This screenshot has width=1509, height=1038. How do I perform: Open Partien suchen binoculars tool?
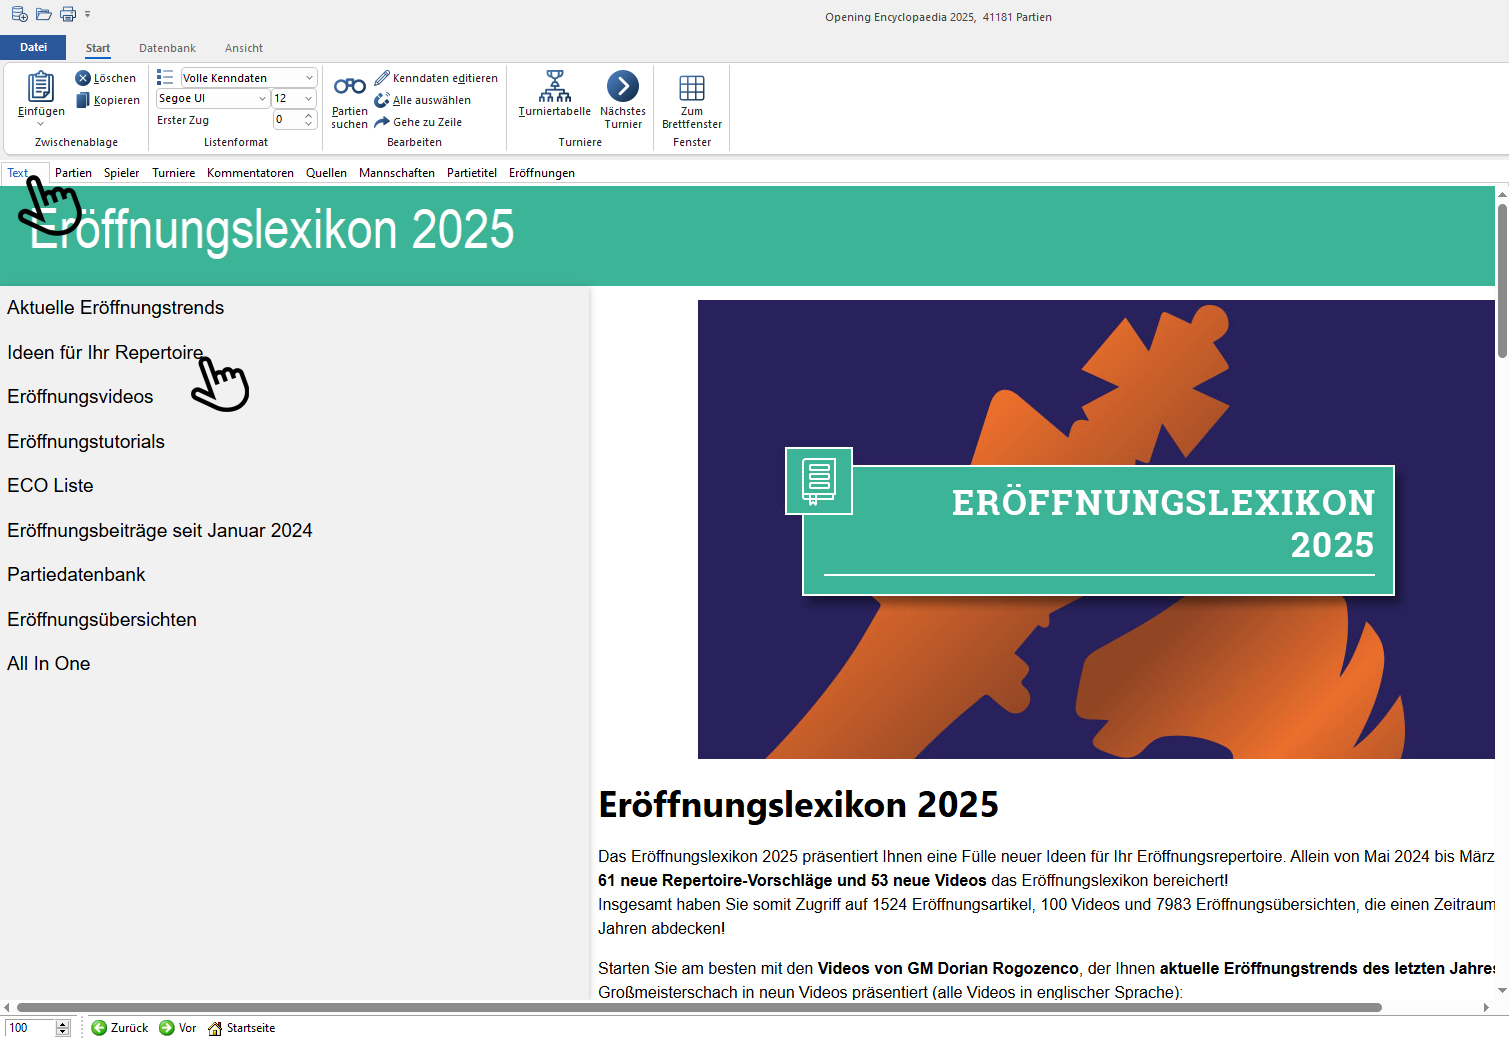349,87
